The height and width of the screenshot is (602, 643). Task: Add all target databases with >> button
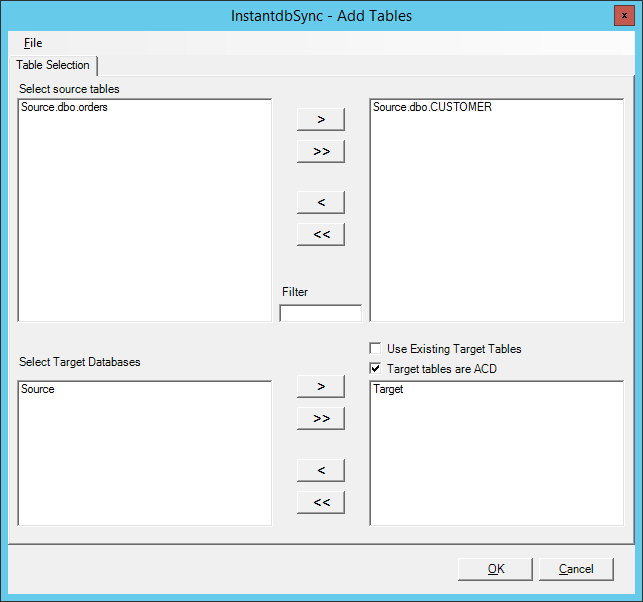[321, 418]
